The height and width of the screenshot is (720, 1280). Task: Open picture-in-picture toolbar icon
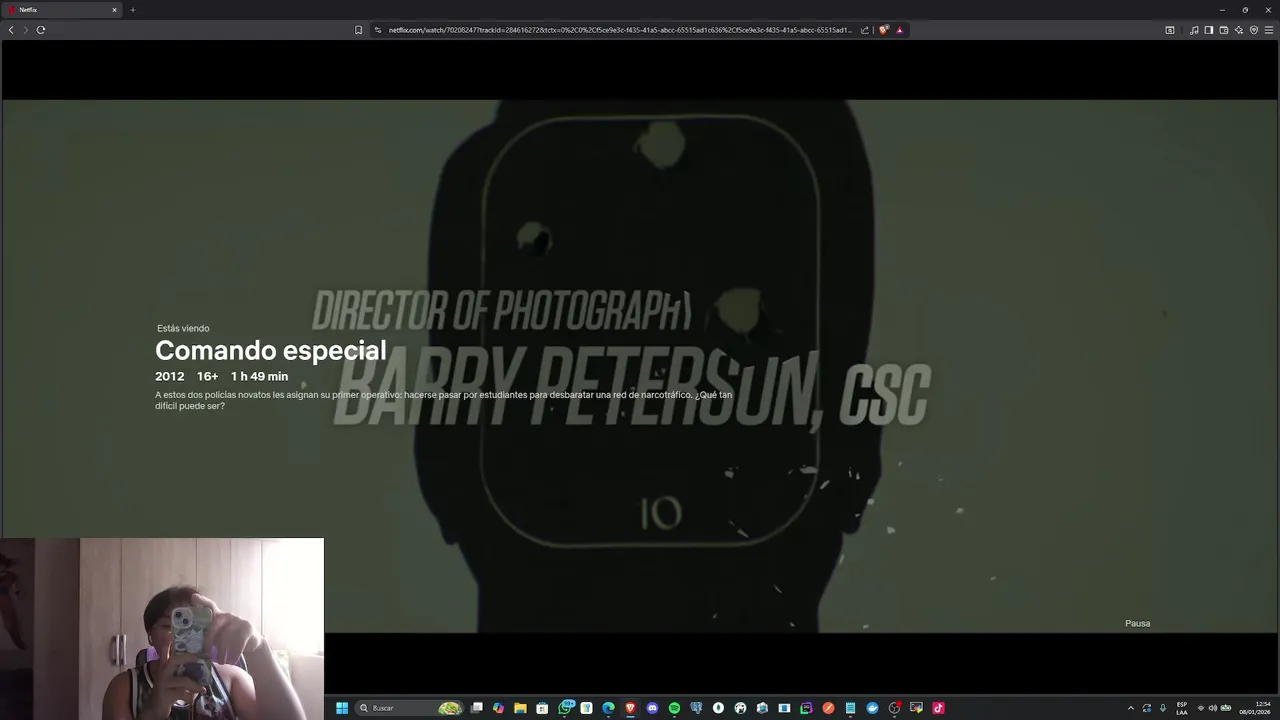[x=1170, y=30]
